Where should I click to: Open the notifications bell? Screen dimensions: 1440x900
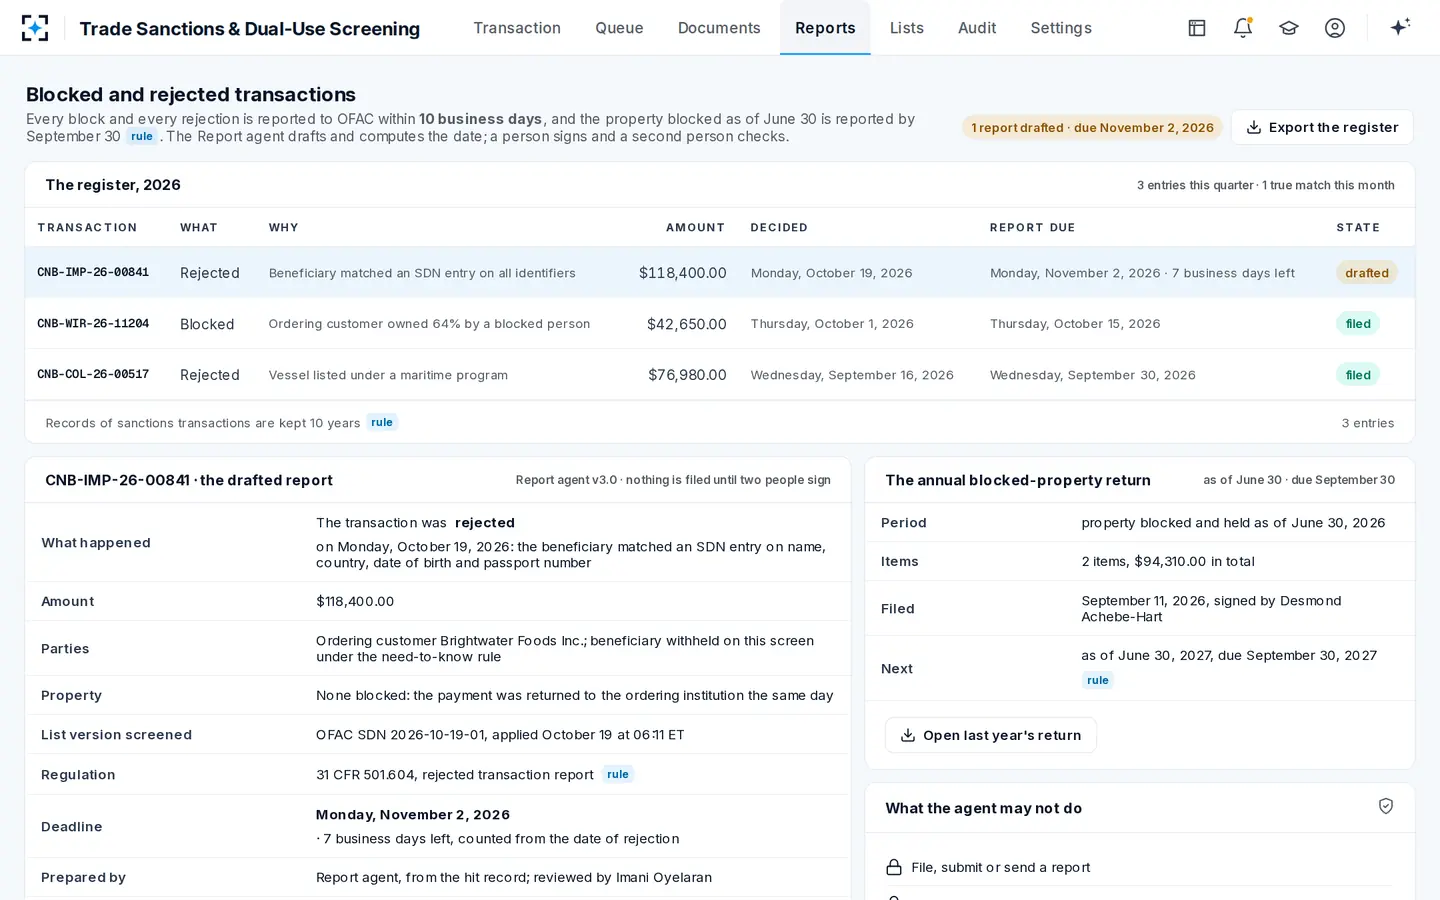tap(1243, 28)
